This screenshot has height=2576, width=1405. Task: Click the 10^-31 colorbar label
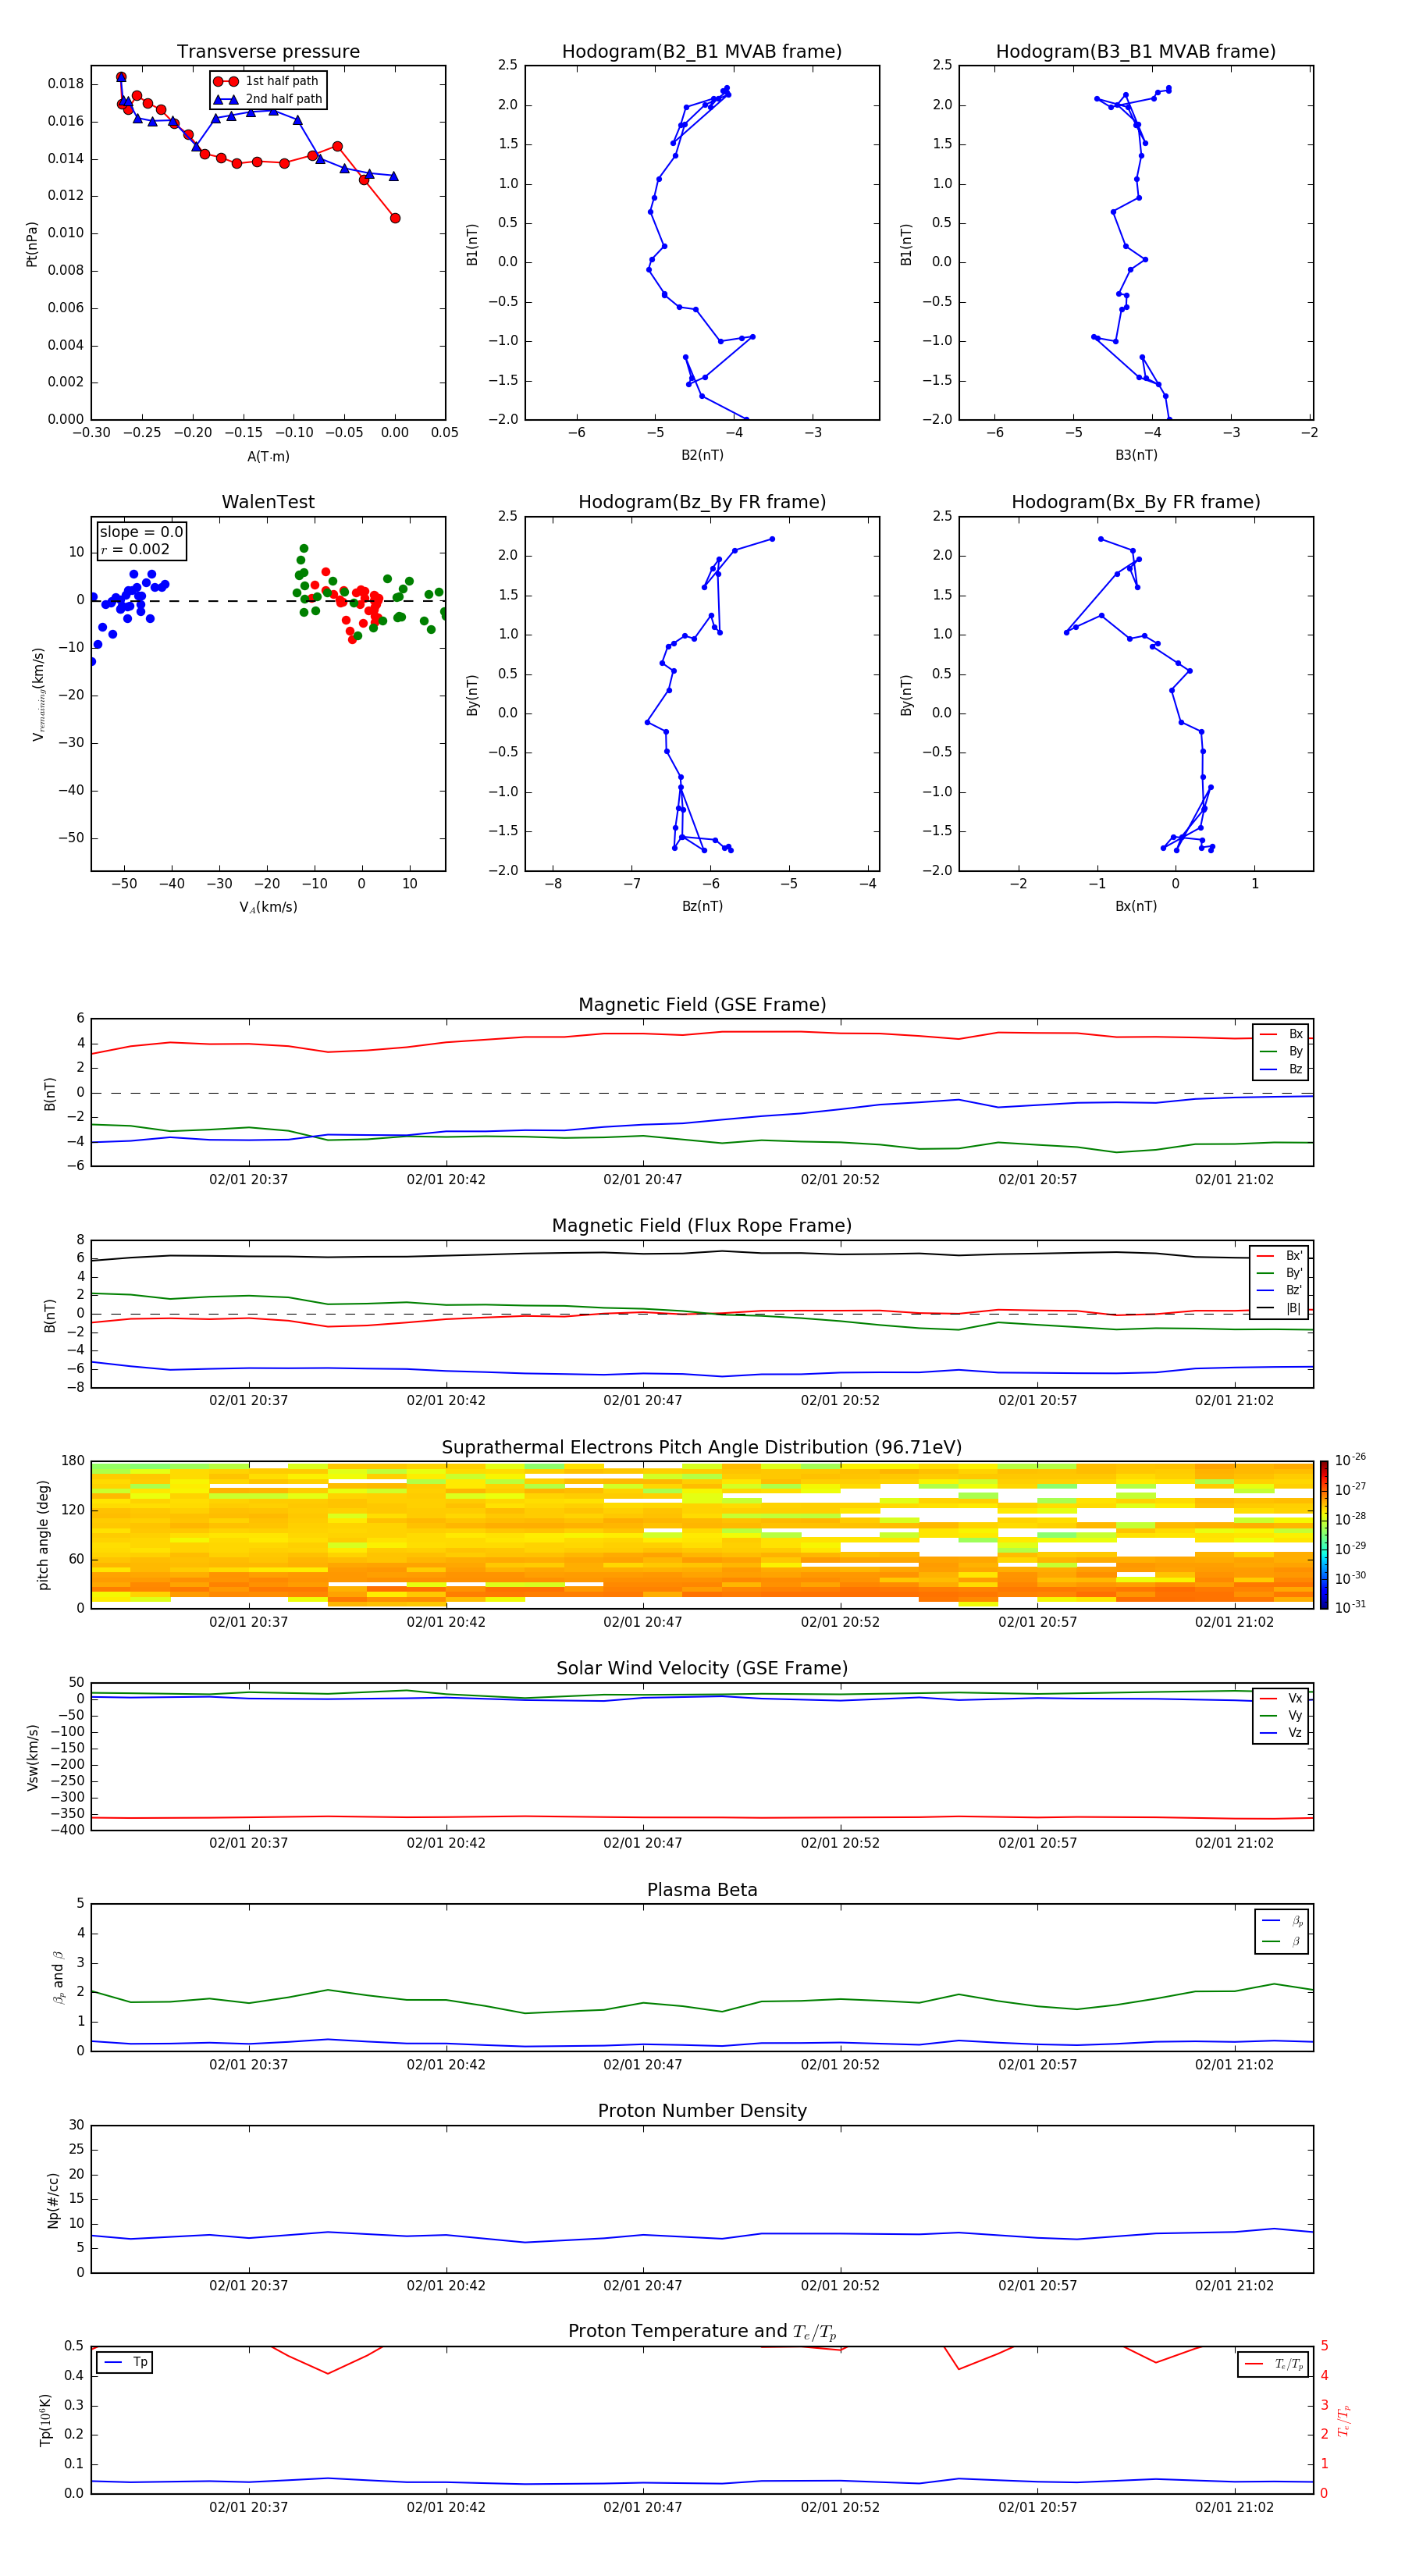[1350, 1607]
